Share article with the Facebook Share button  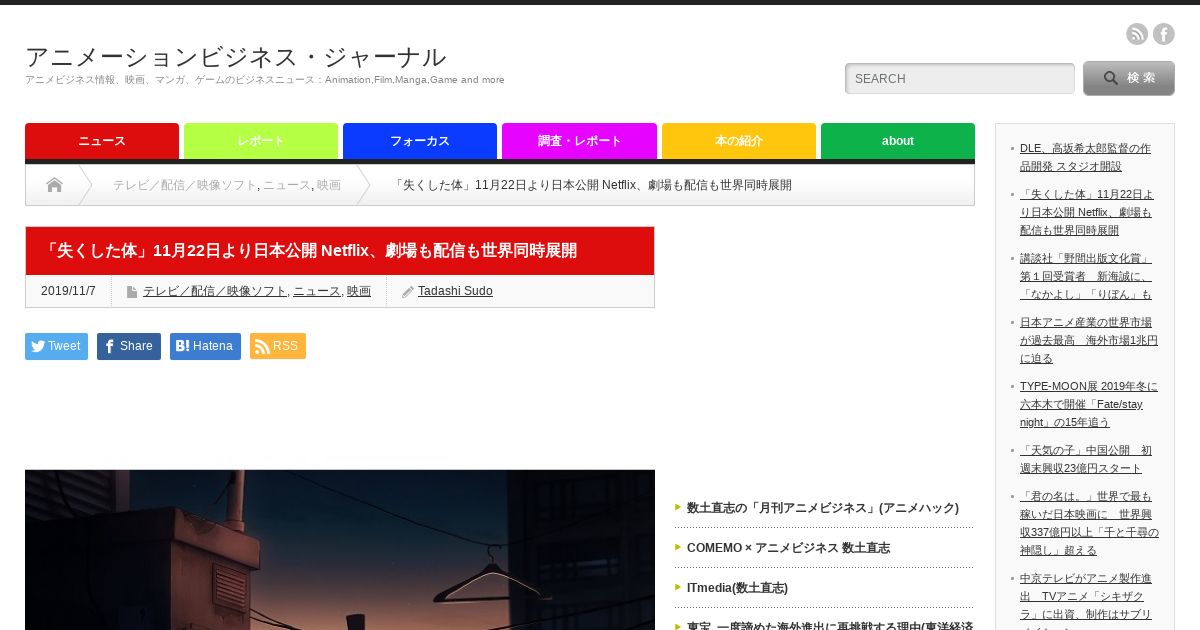click(x=129, y=346)
